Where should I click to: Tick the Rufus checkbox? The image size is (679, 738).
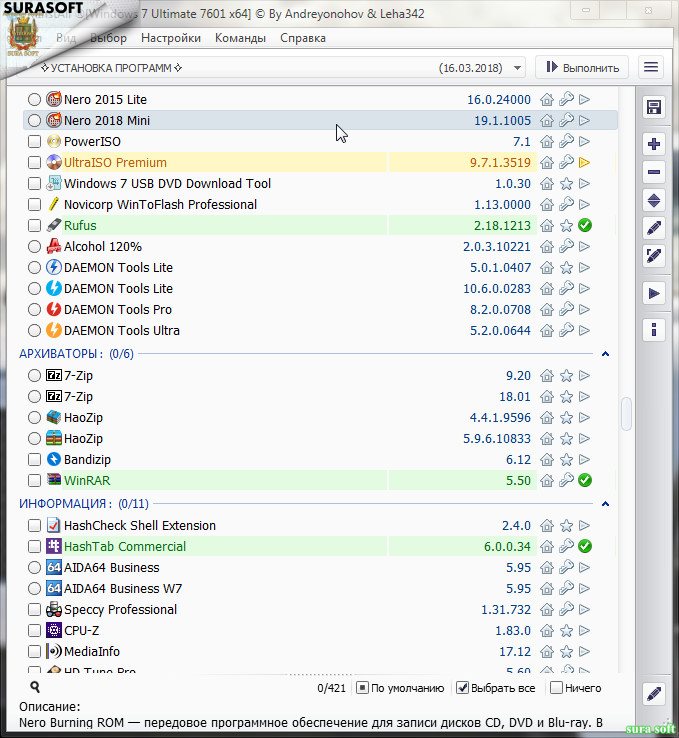click(34, 226)
